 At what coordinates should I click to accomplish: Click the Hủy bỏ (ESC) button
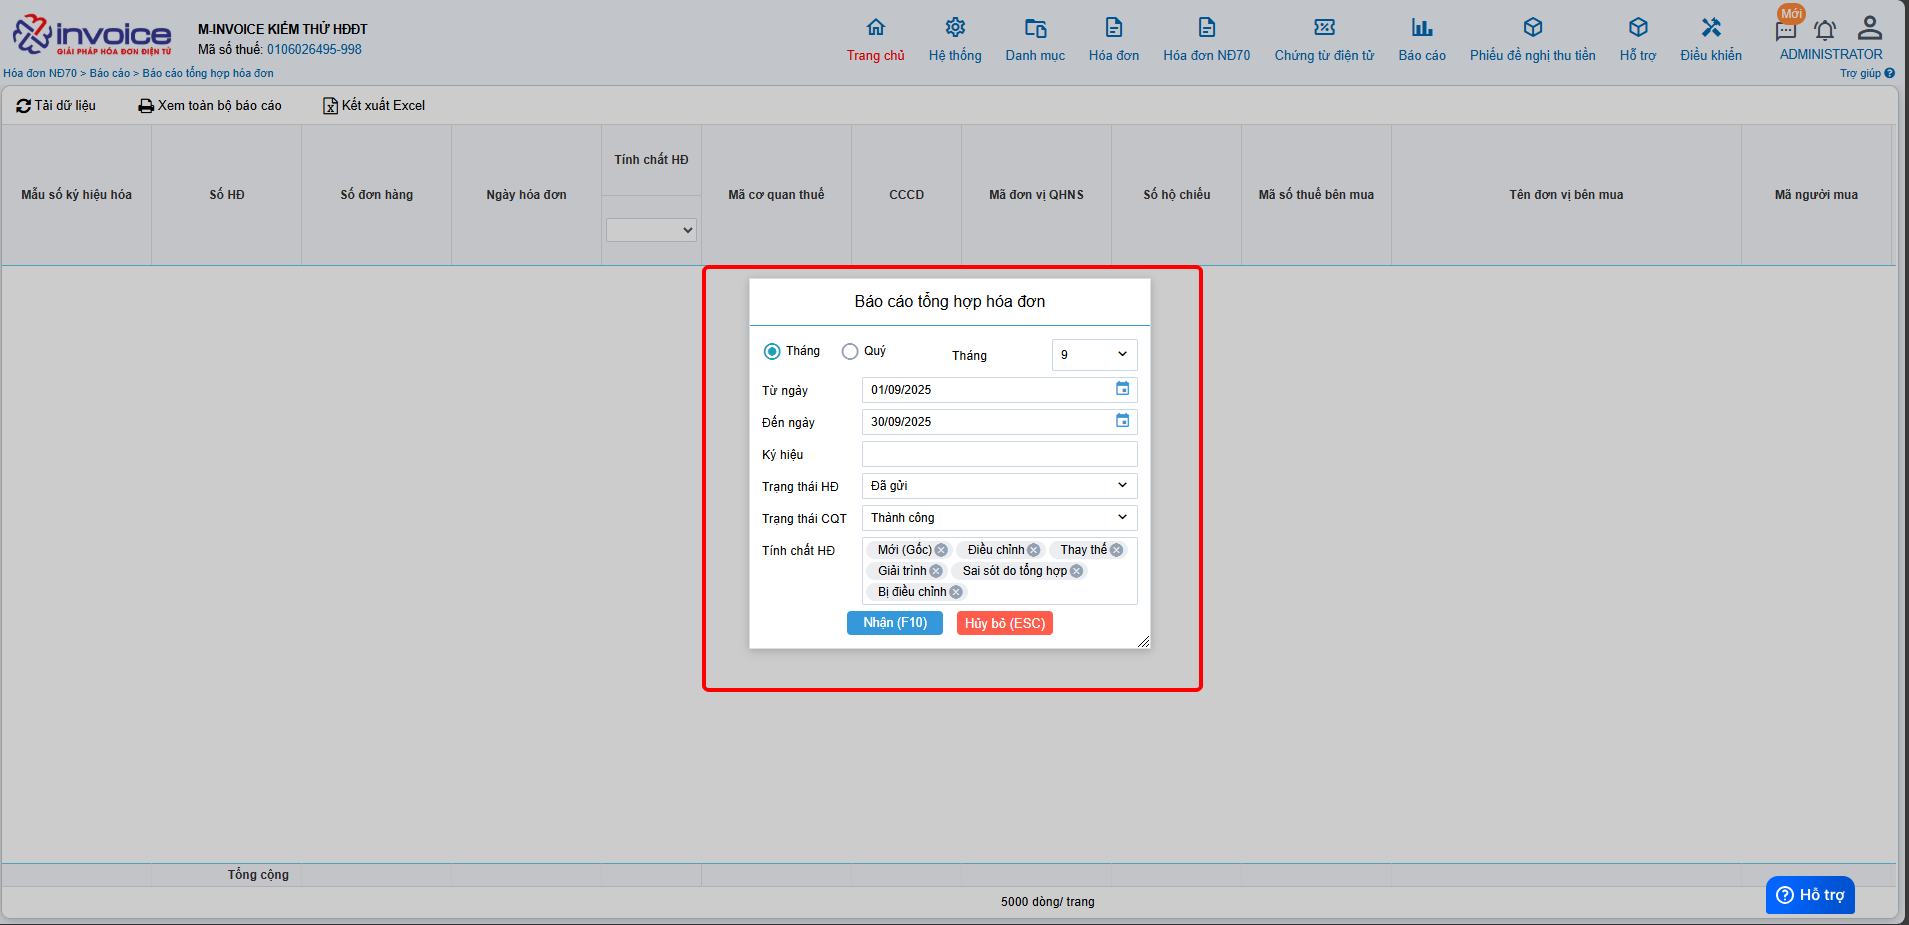point(1004,623)
